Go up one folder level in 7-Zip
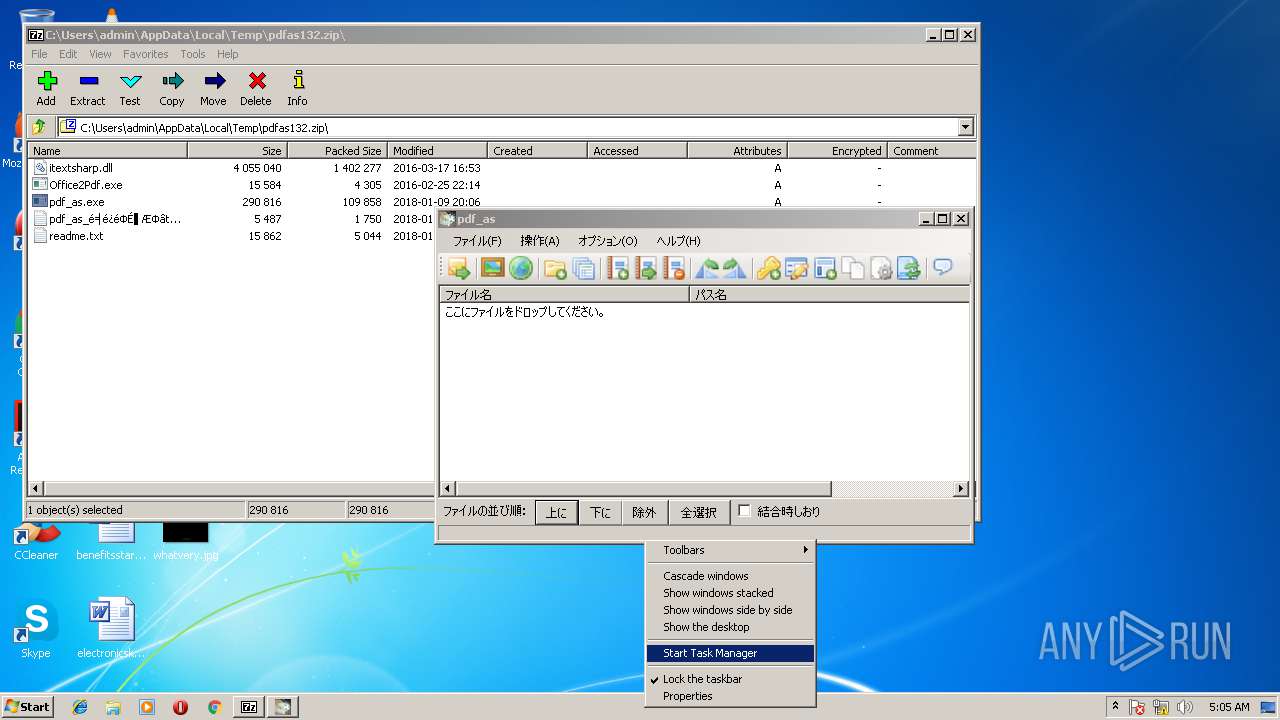This screenshot has width=1280, height=720. 39,127
